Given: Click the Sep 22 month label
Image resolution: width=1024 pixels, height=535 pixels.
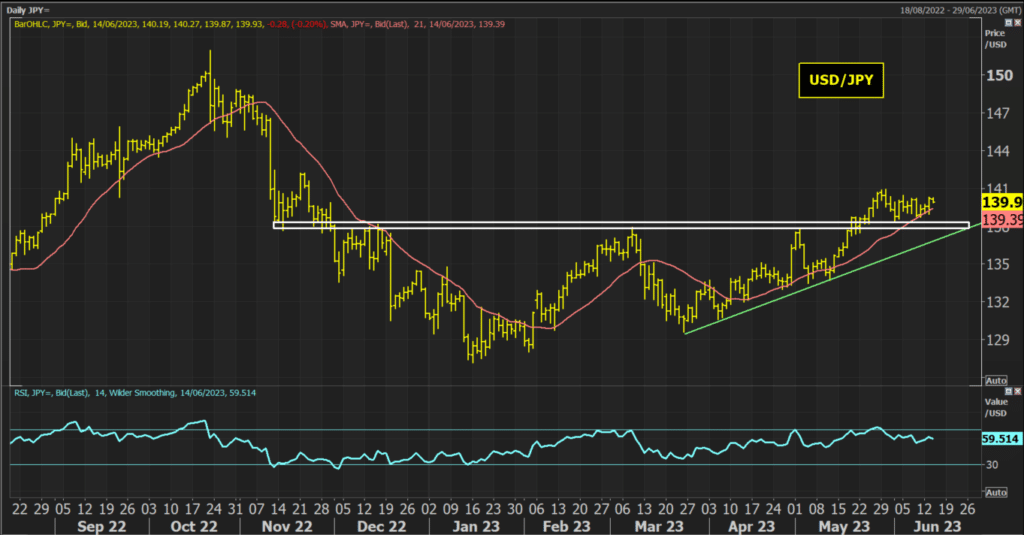Looking at the screenshot, I should pyautogui.click(x=101, y=527).
